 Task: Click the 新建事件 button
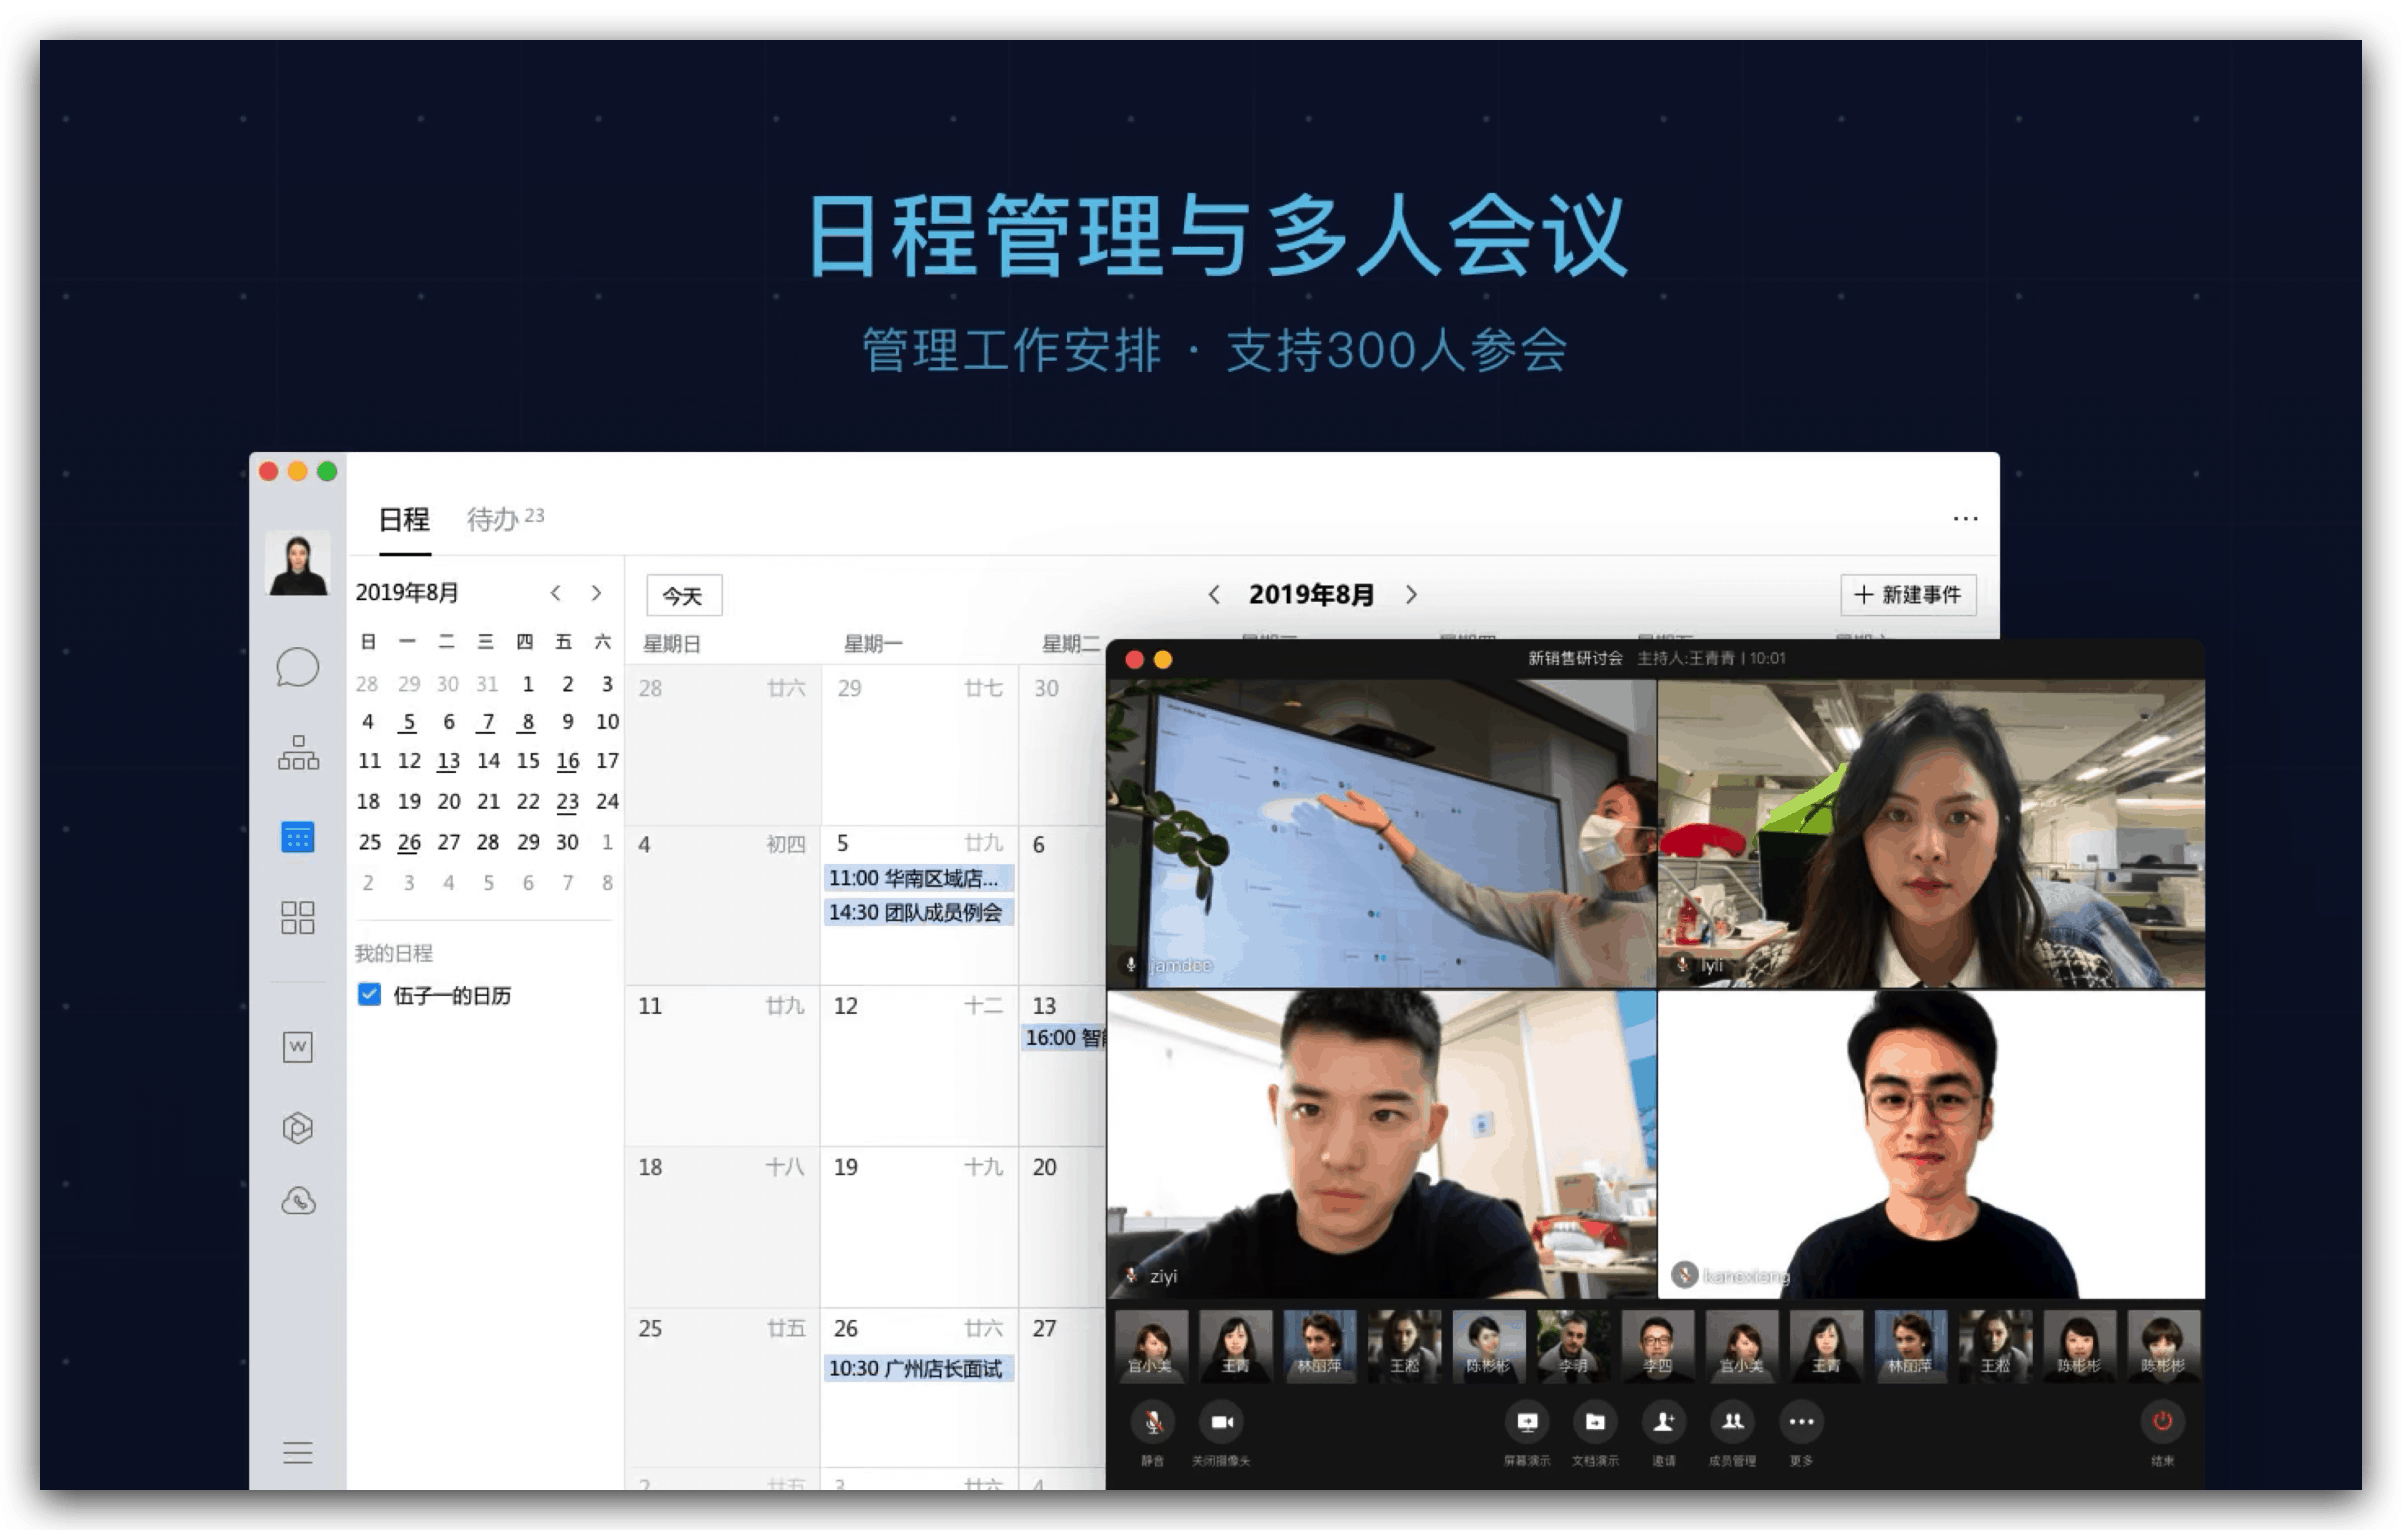click(x=1908, y=595)
